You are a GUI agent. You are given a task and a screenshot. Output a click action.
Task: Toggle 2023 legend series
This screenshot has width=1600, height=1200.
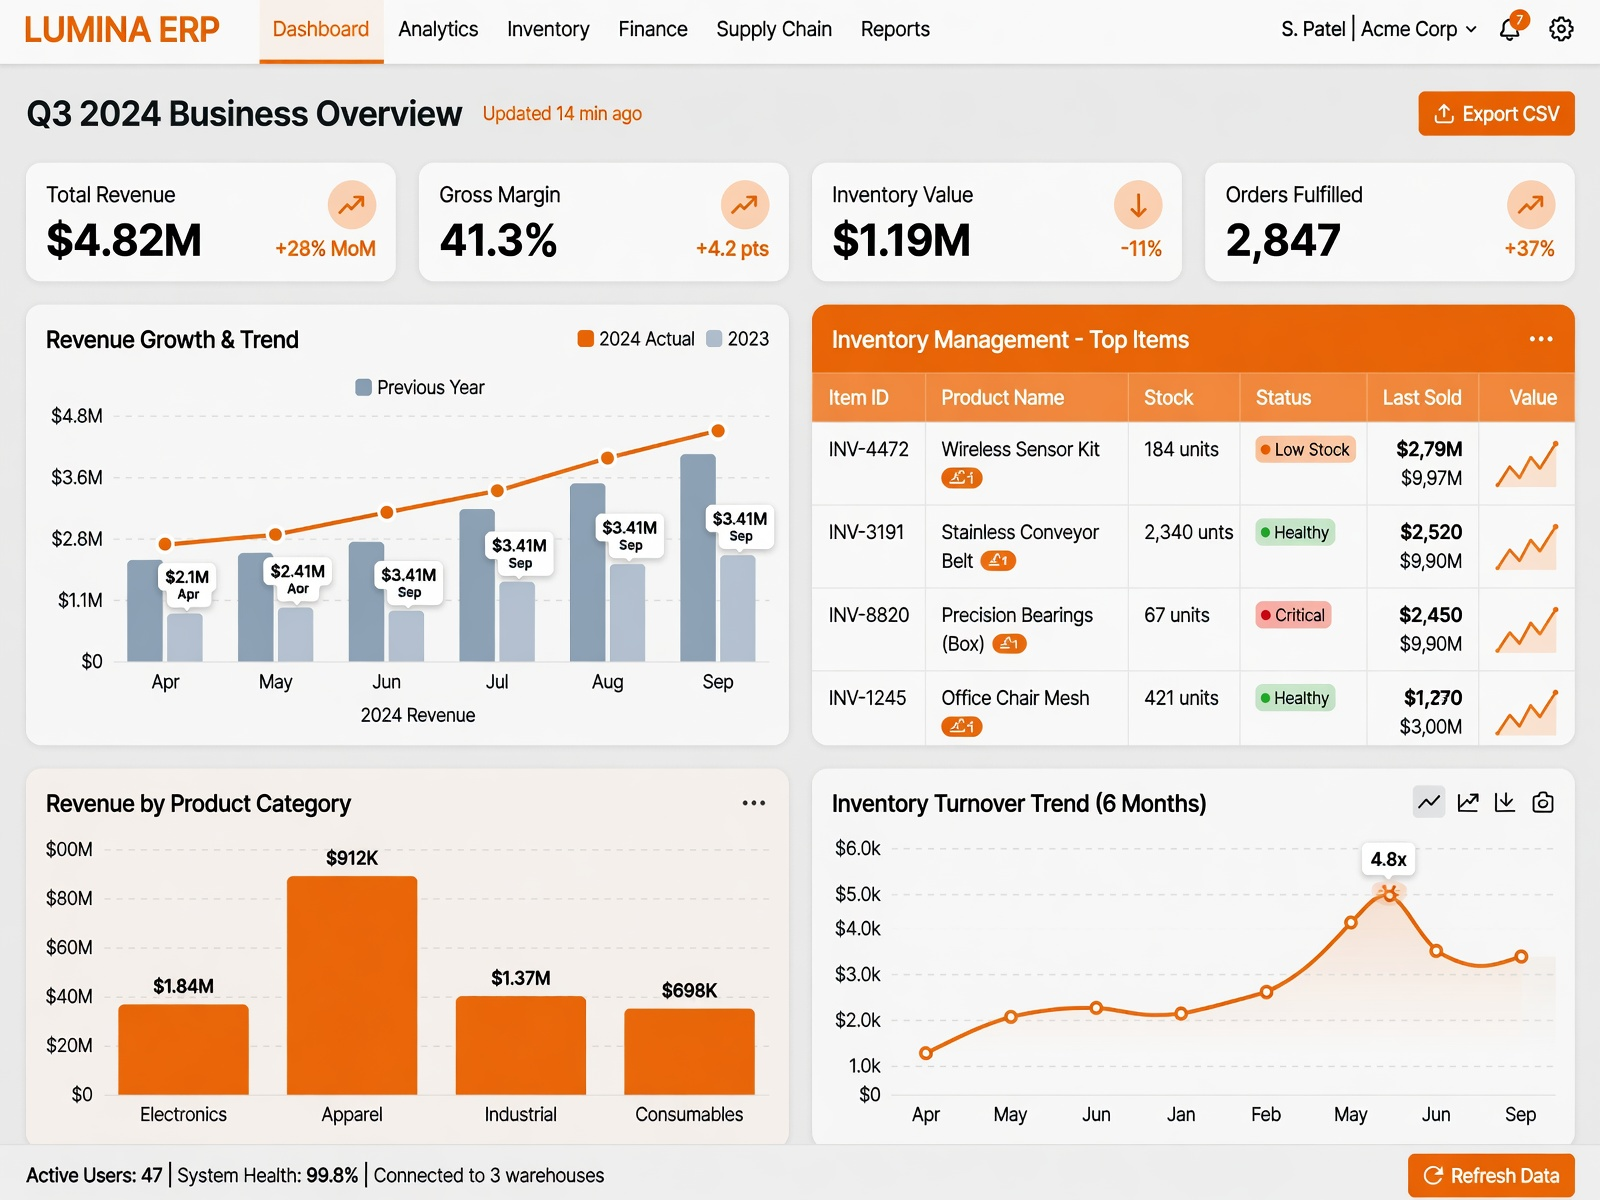(x=738, y=339)
